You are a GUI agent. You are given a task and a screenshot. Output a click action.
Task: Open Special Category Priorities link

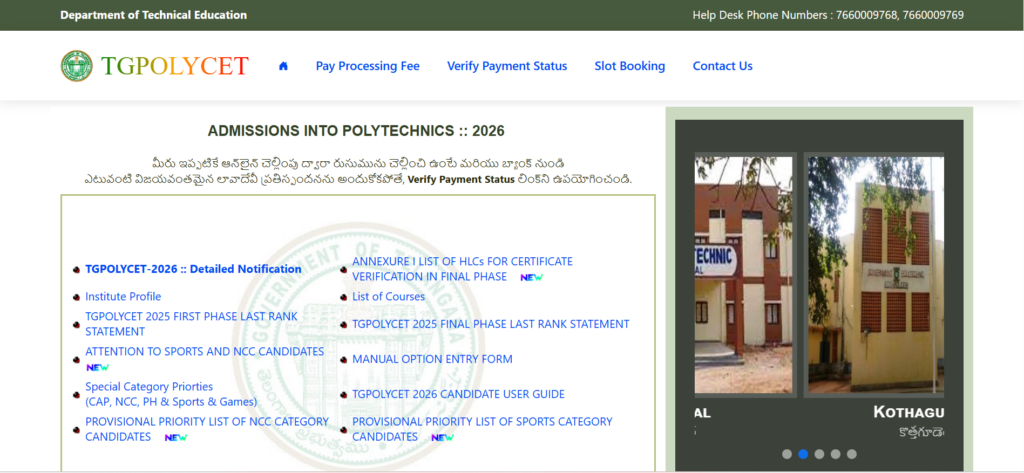click(171, 394)
